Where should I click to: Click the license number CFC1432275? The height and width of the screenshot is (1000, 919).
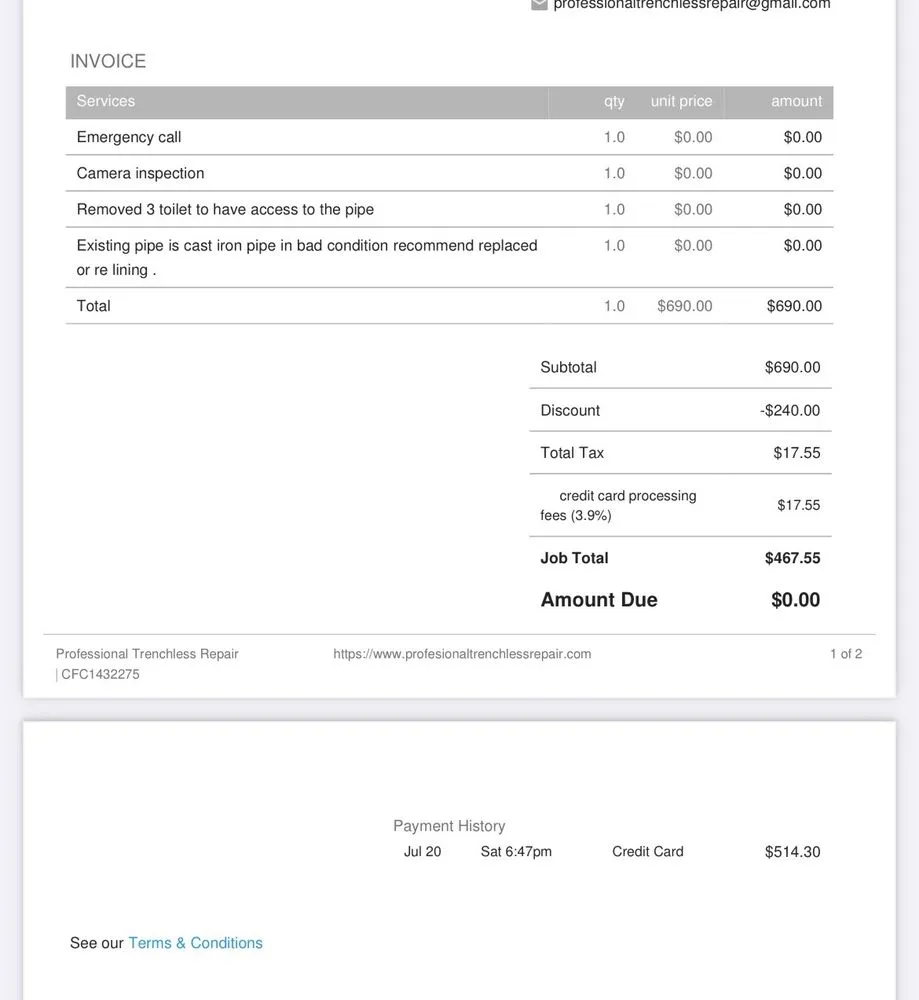[100, 675]
